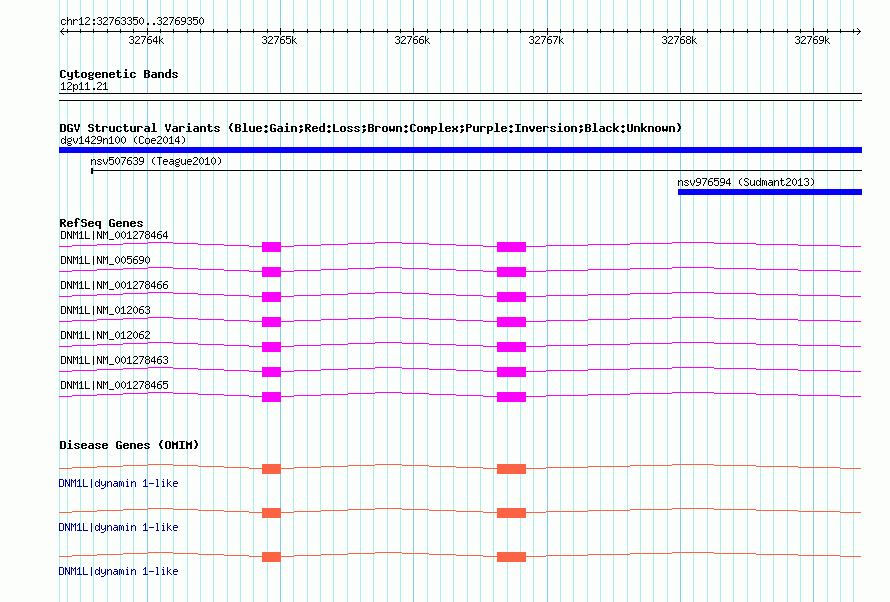Viewport: 890px width, 602px height.
Task: Click the 32768k ruler label
Action: [x=679, y=41]
